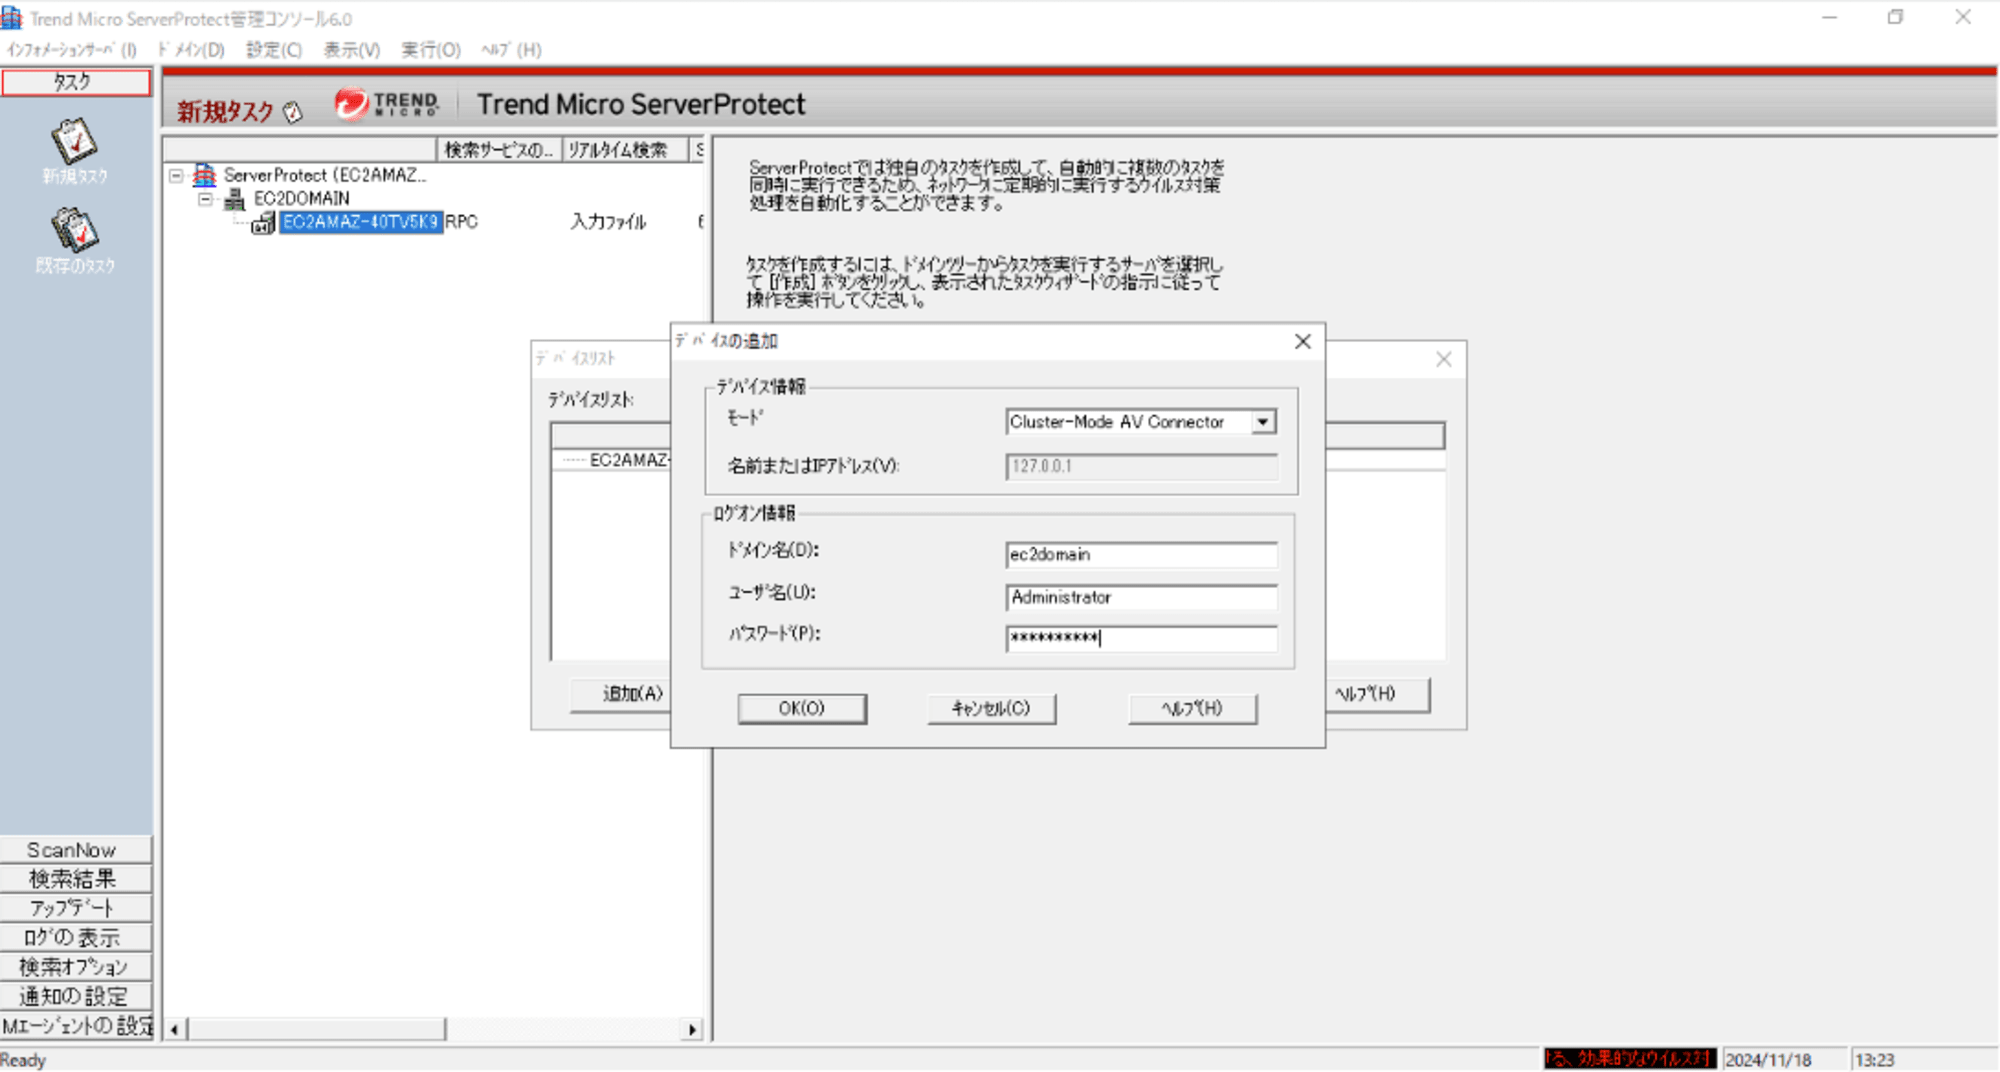Viewport: 2000px width, 1072px height.
Task: Click the date 2024/11/18 in status bar
Action: [1768, 1060]
